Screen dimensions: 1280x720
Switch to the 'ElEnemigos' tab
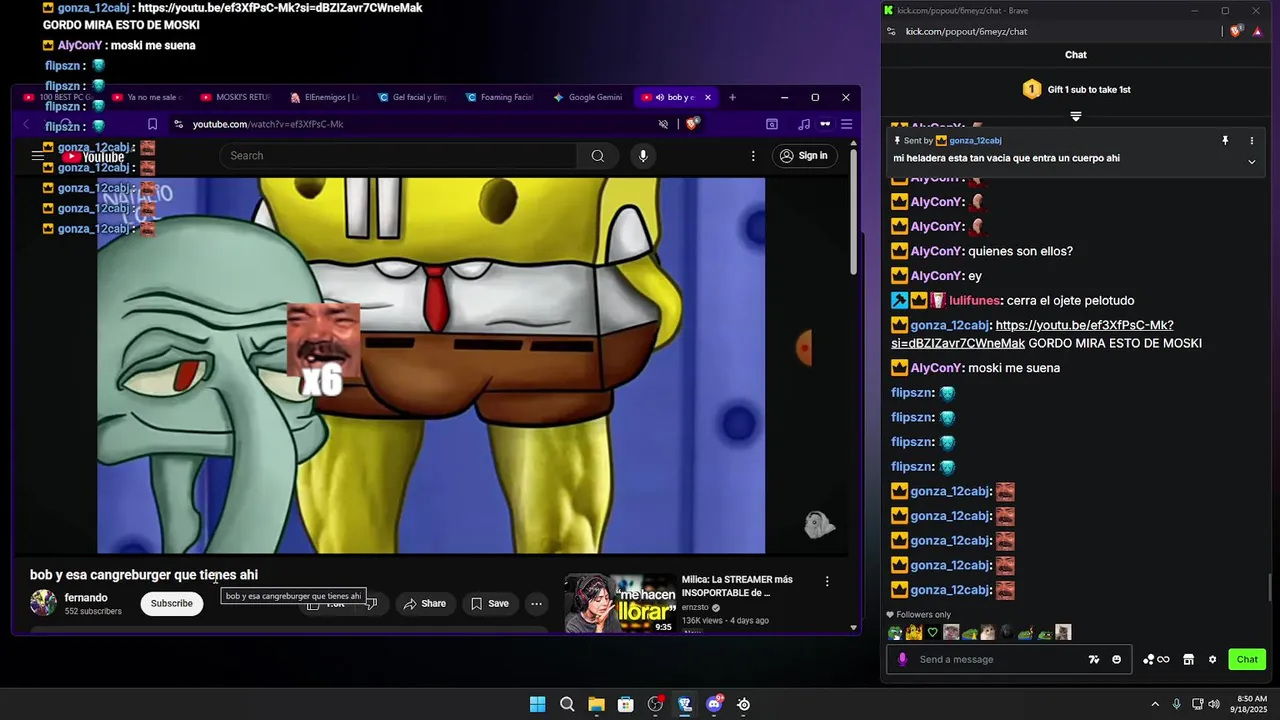click(x=324, y=98)
